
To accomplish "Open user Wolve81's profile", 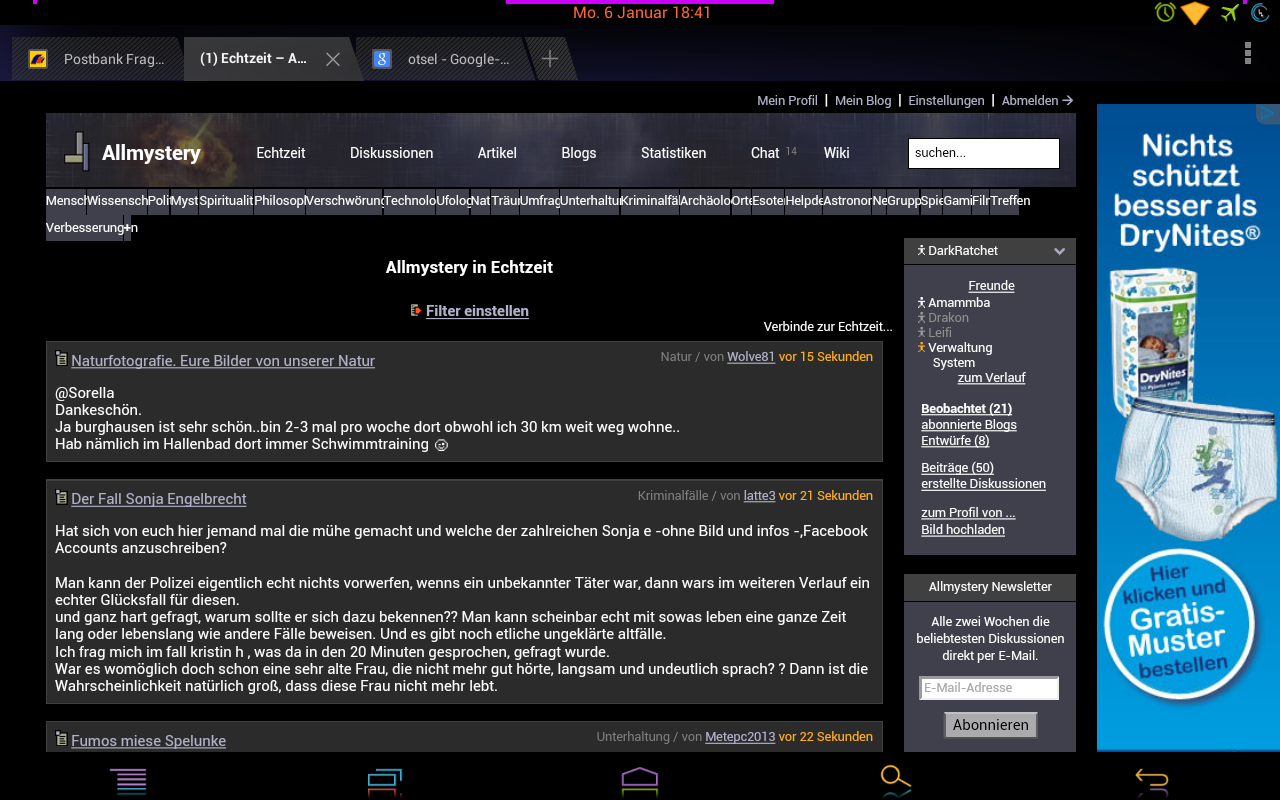I will [x=751, y=357].
